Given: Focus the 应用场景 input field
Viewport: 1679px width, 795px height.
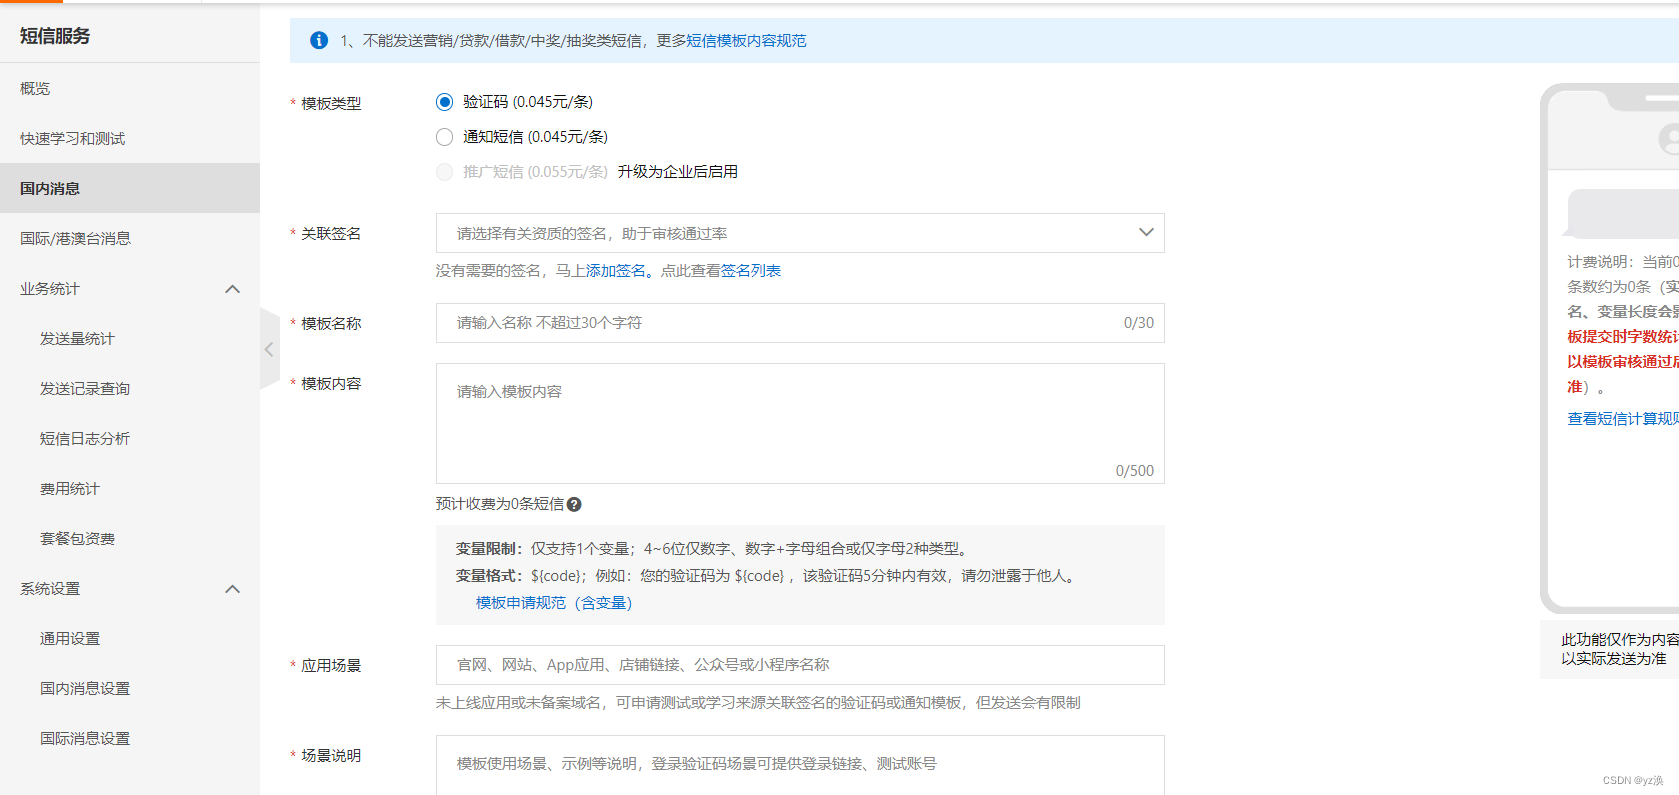Looking at the screenshot, I should tap(800, 665).
